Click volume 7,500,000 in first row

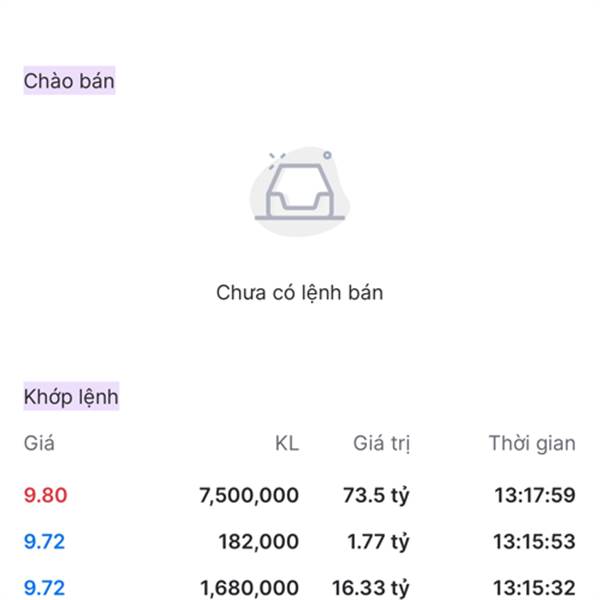coord(249,495)
